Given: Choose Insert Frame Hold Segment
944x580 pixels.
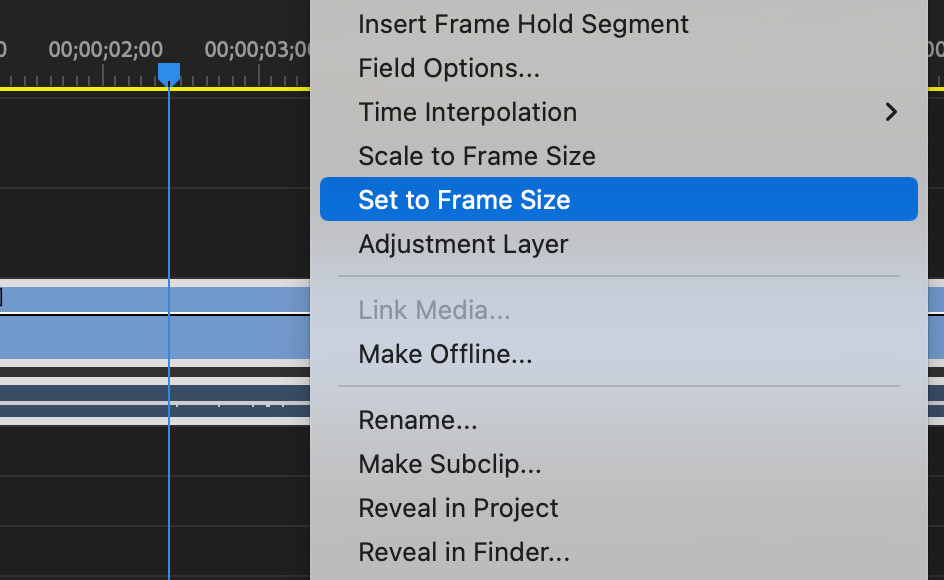Looking at the screenshot, I should (523, 24).
